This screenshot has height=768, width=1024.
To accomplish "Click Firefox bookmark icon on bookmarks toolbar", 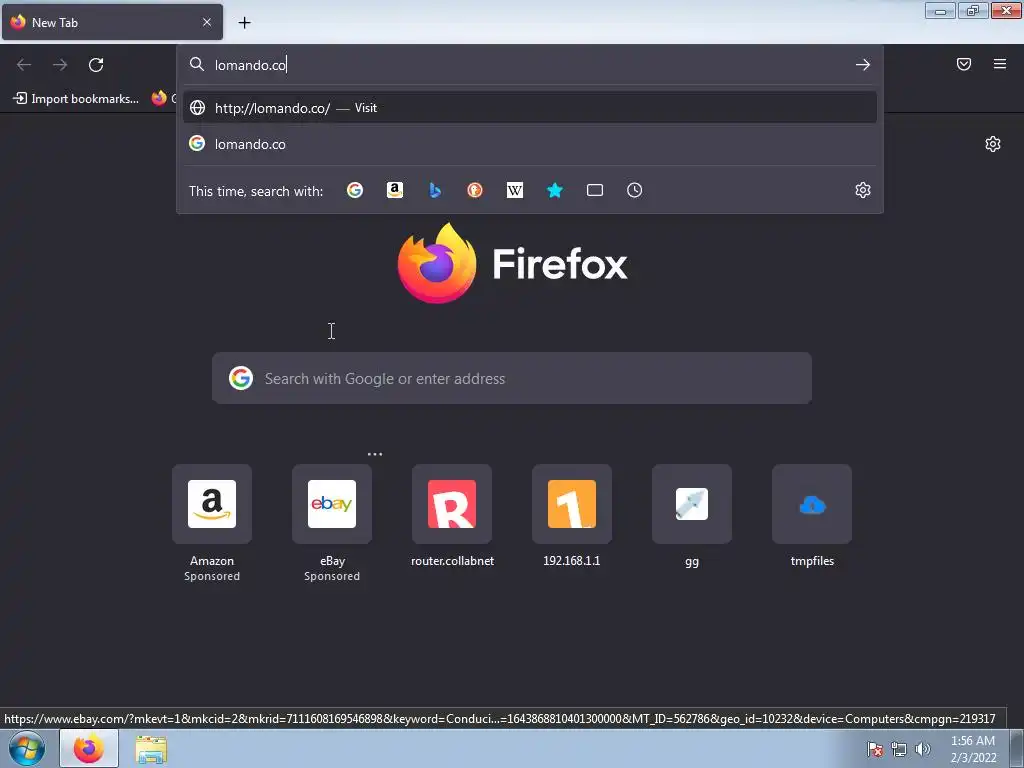I will 159,98.
